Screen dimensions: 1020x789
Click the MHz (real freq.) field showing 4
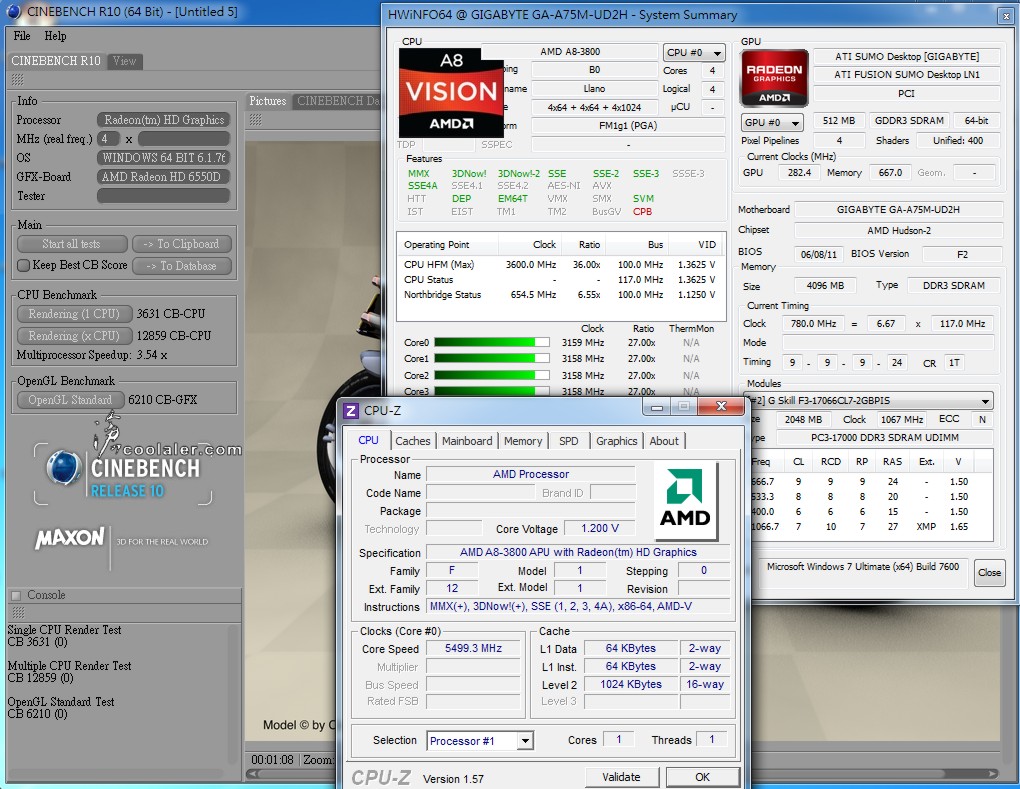[108, 139]
